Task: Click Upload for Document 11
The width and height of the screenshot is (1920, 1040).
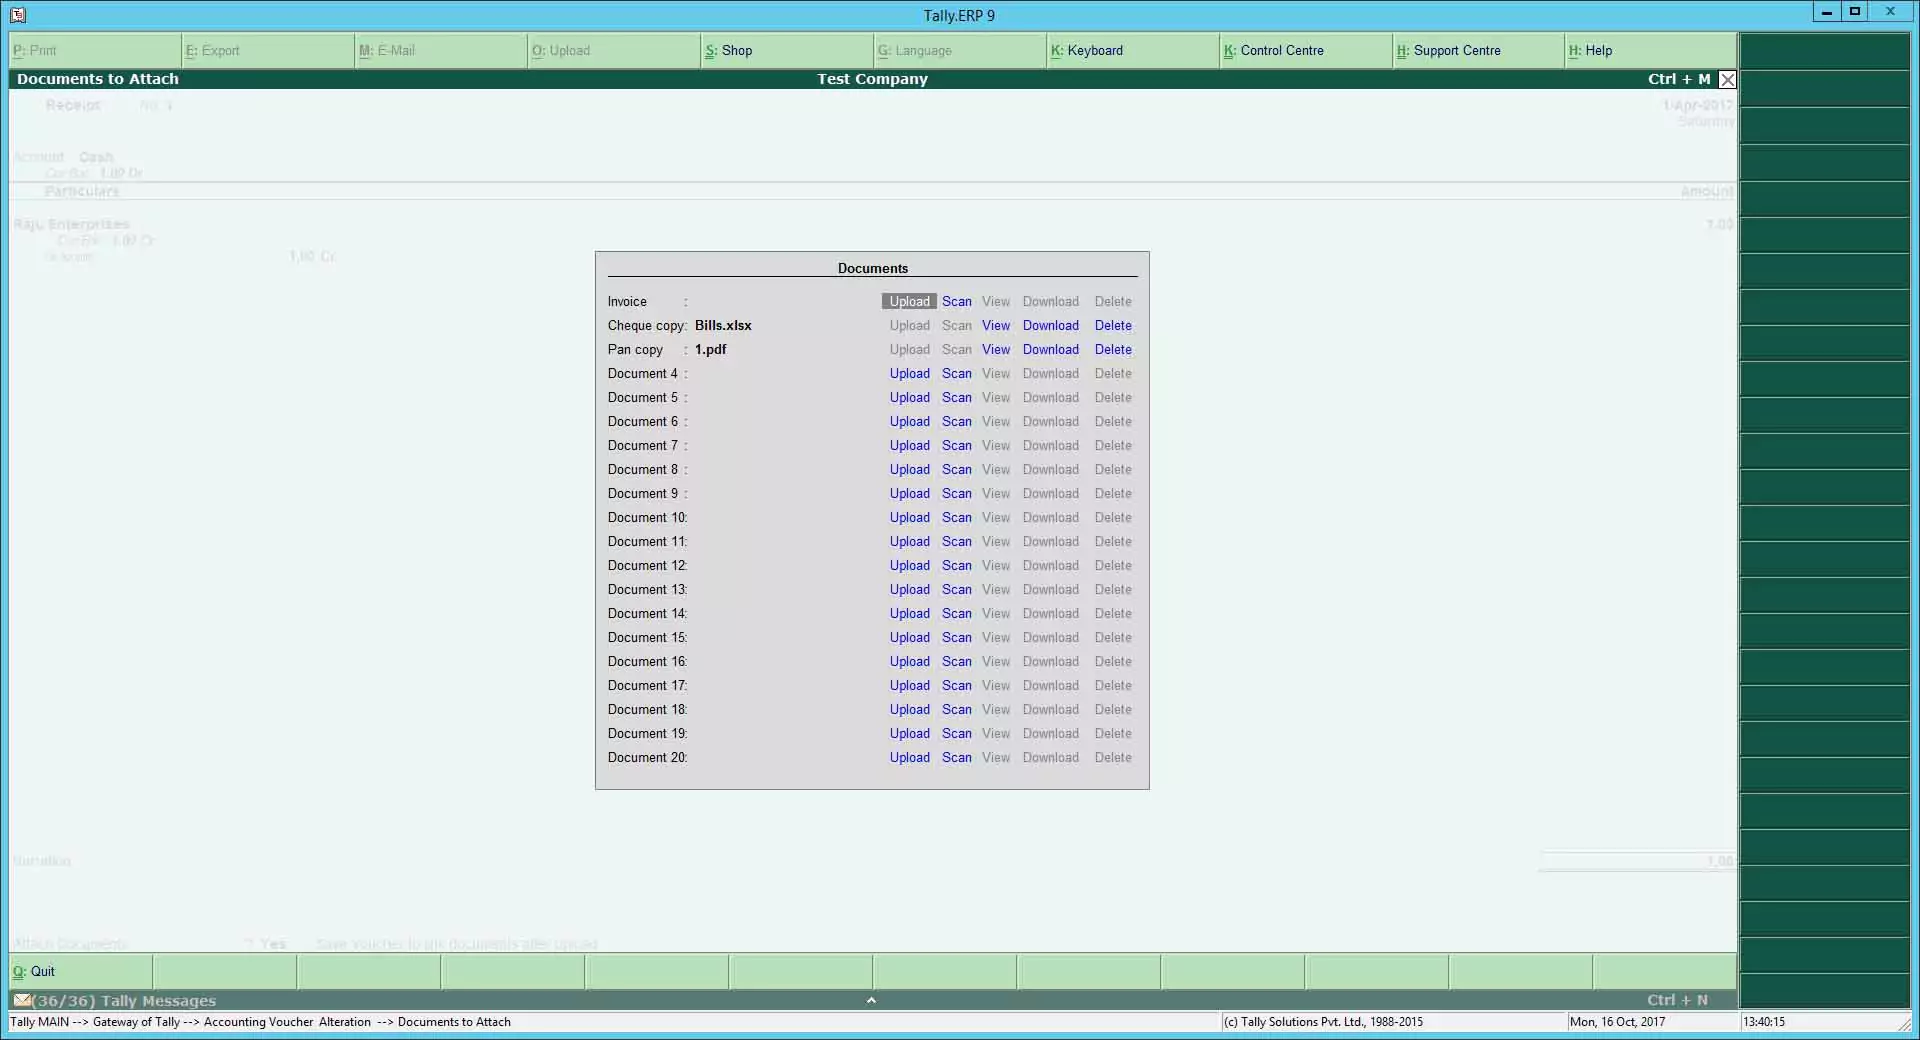Action: 909,541
